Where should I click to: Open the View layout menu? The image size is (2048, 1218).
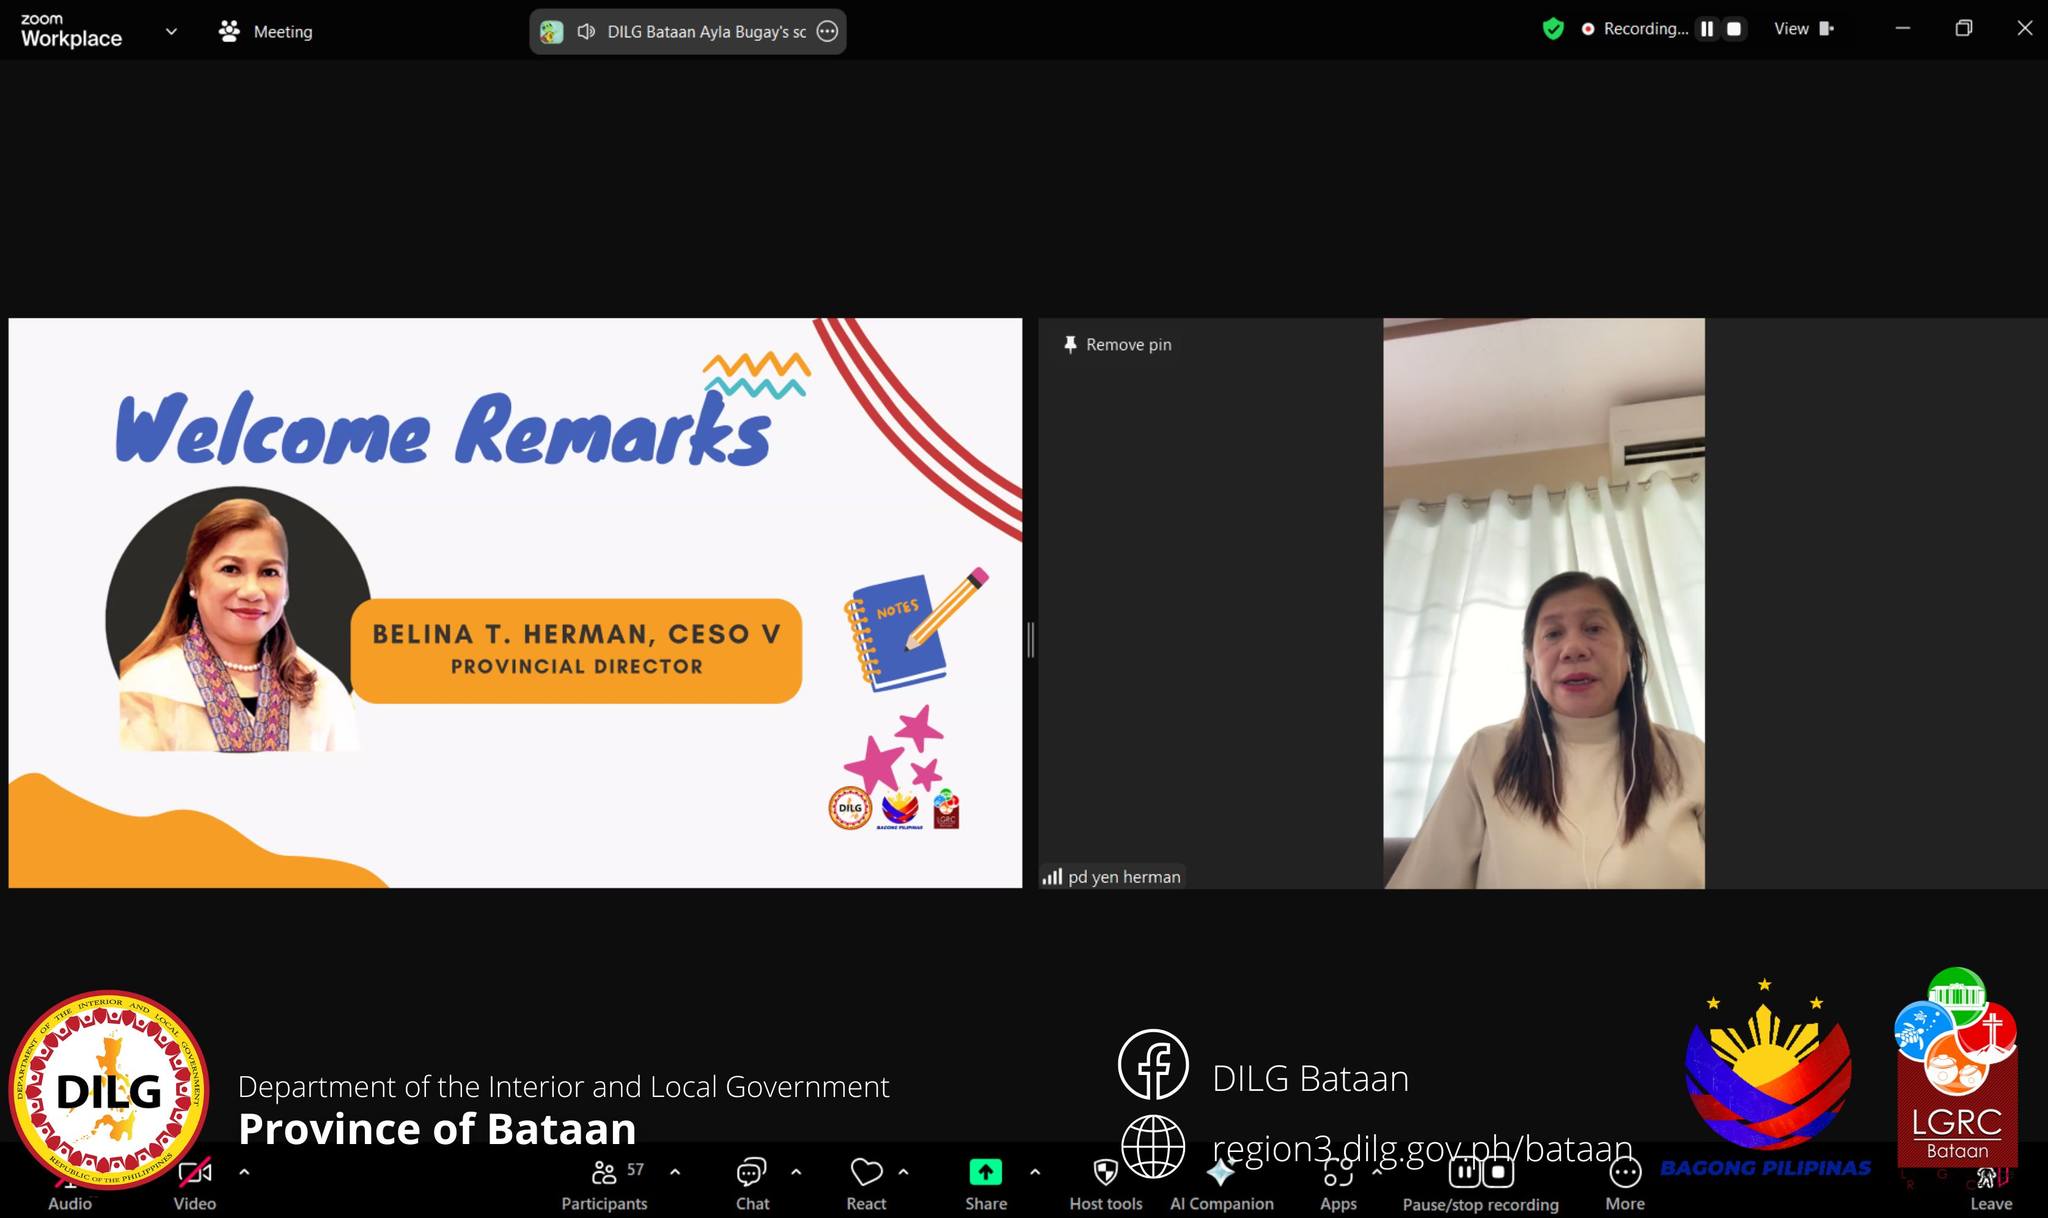pos(1803,29)
